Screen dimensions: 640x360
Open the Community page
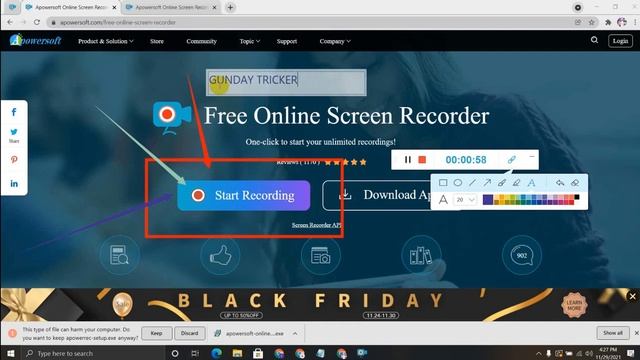pyautogui.click(x=201, y=41)
